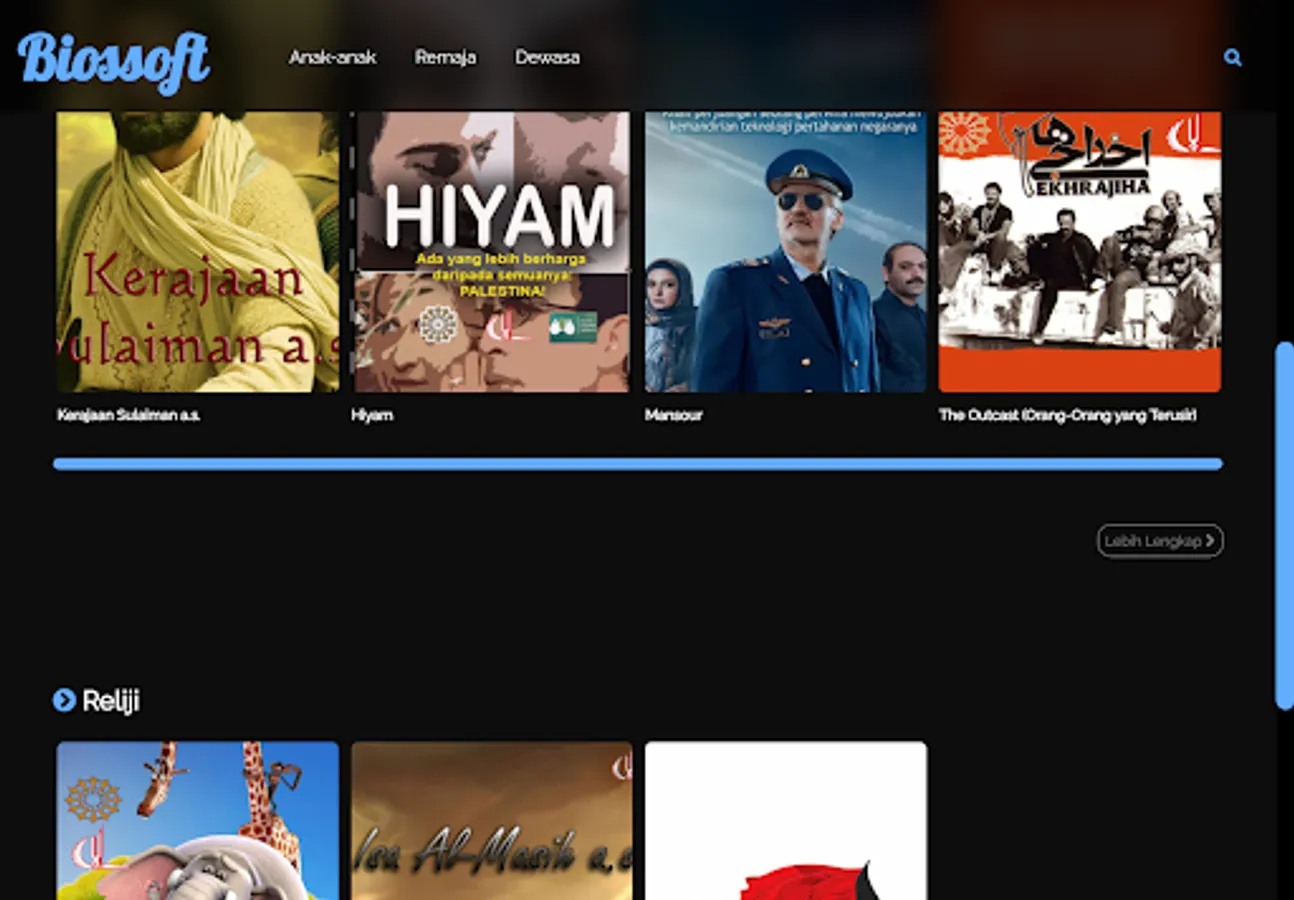Select the Isa Al-Masih a.s. poster
Screen dimensions: 1294x900
[491, 821]
